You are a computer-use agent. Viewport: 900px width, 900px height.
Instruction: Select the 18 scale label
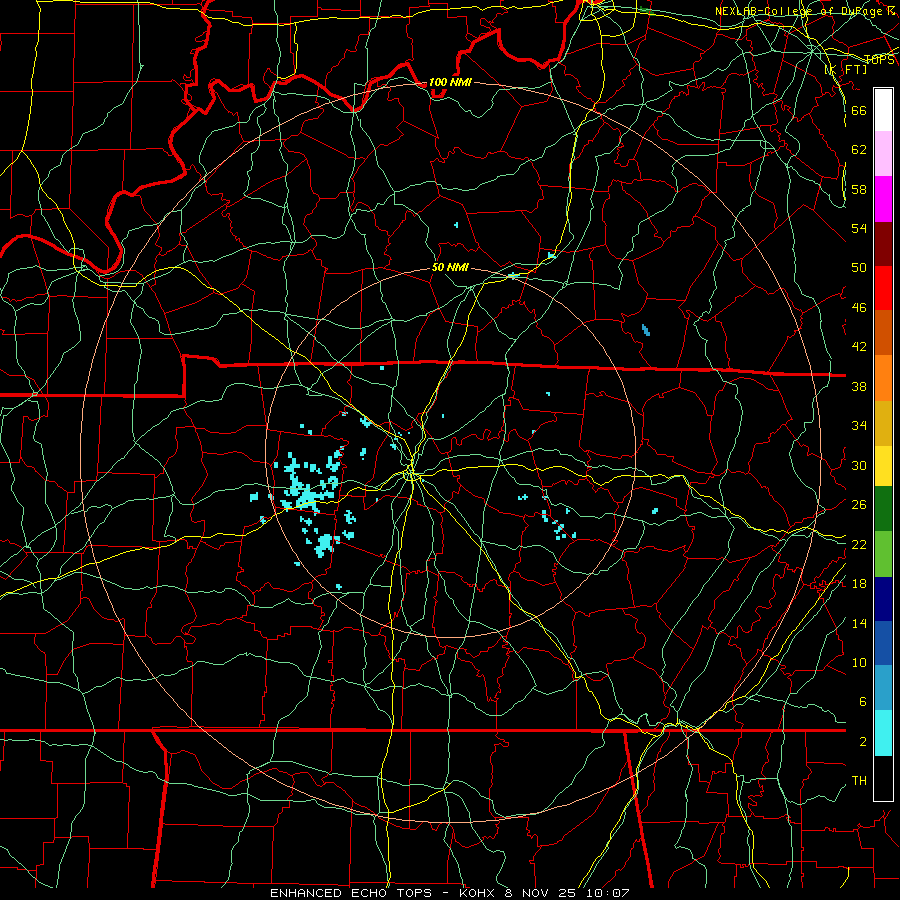pyautogui.click(x=859, y=584)
